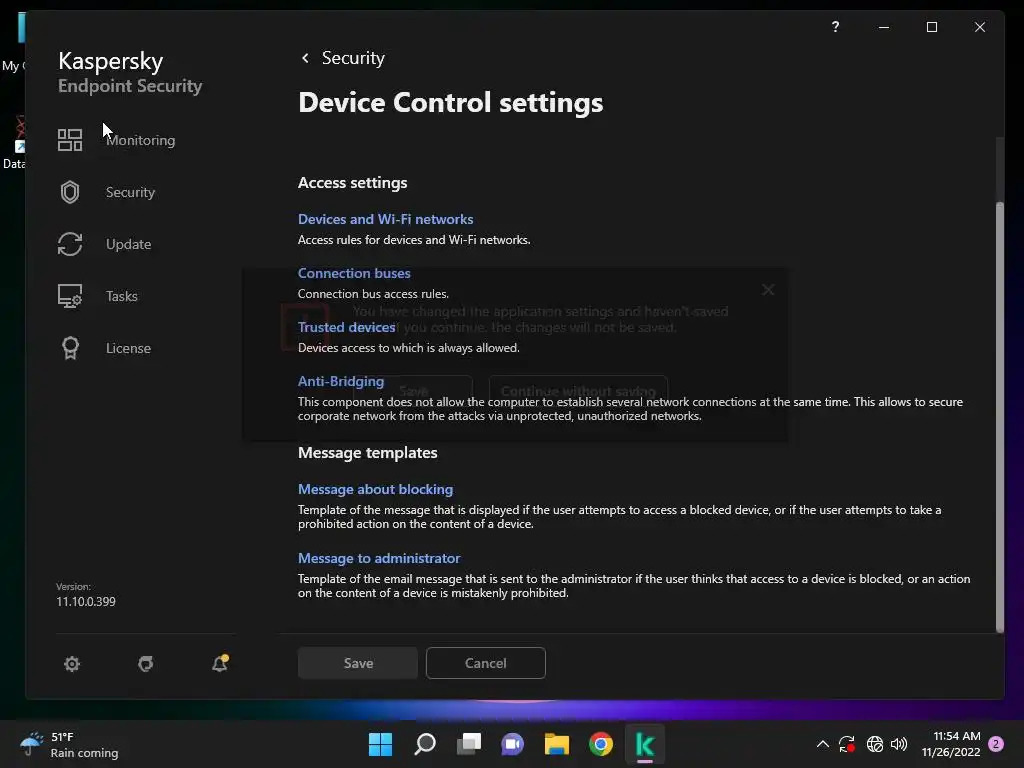Open the Windows Start menu

pos(380,744)
